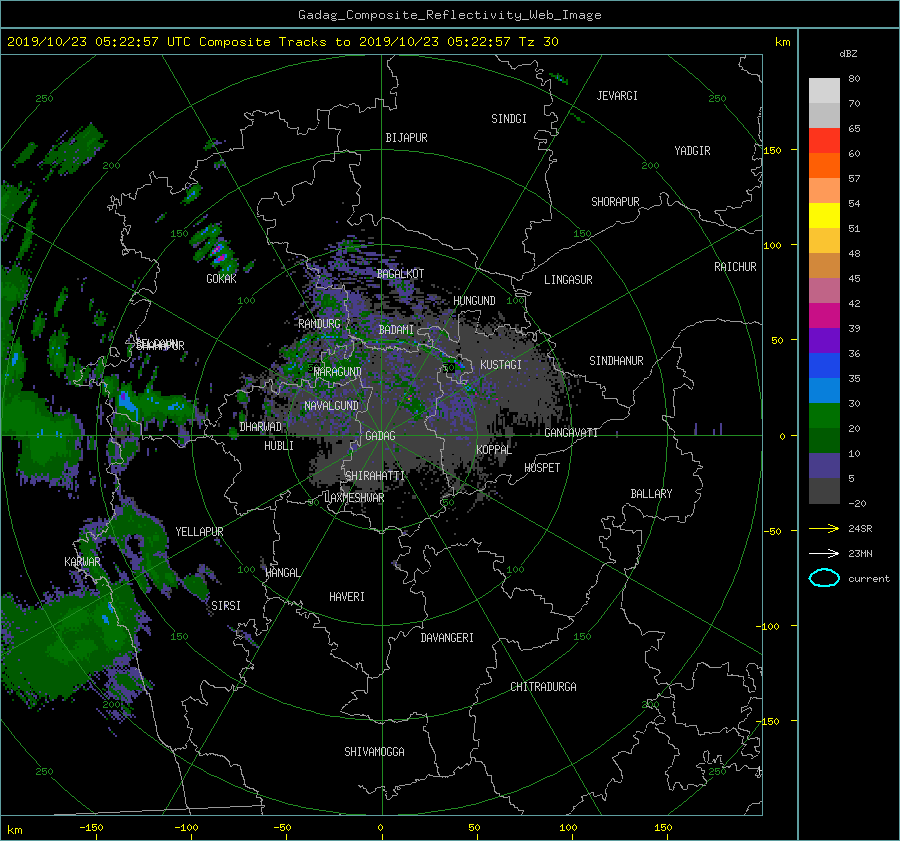Click the yellow 24SR arrow legend icon
The image size is (900, 841).
[824, 528]
